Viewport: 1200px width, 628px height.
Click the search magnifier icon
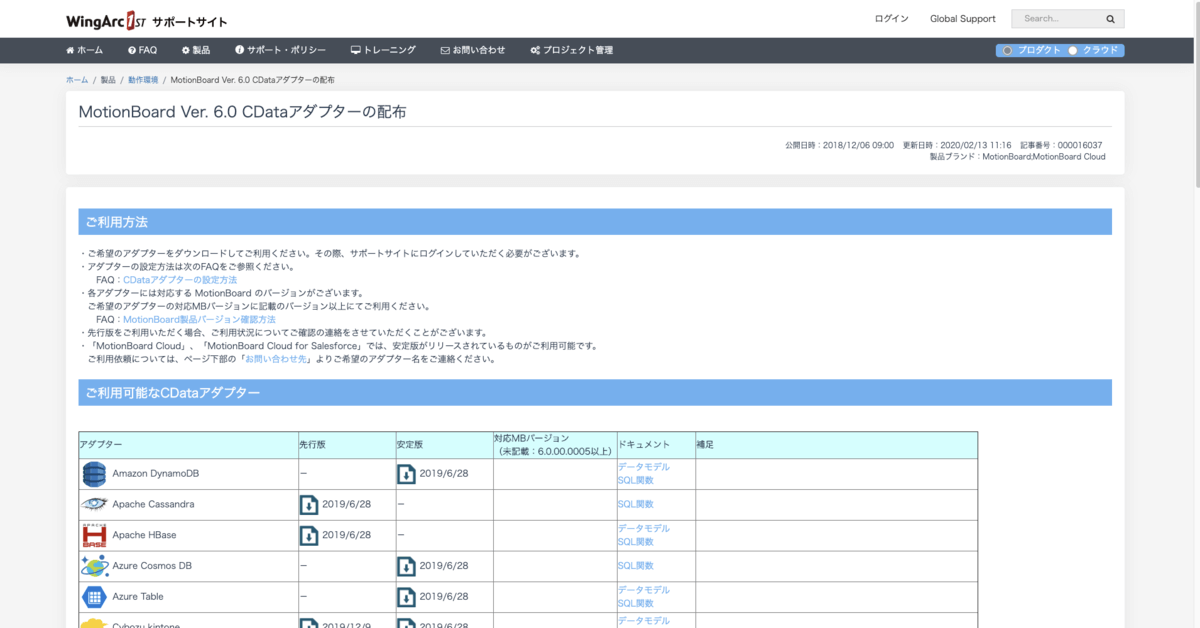point(1110,19)
